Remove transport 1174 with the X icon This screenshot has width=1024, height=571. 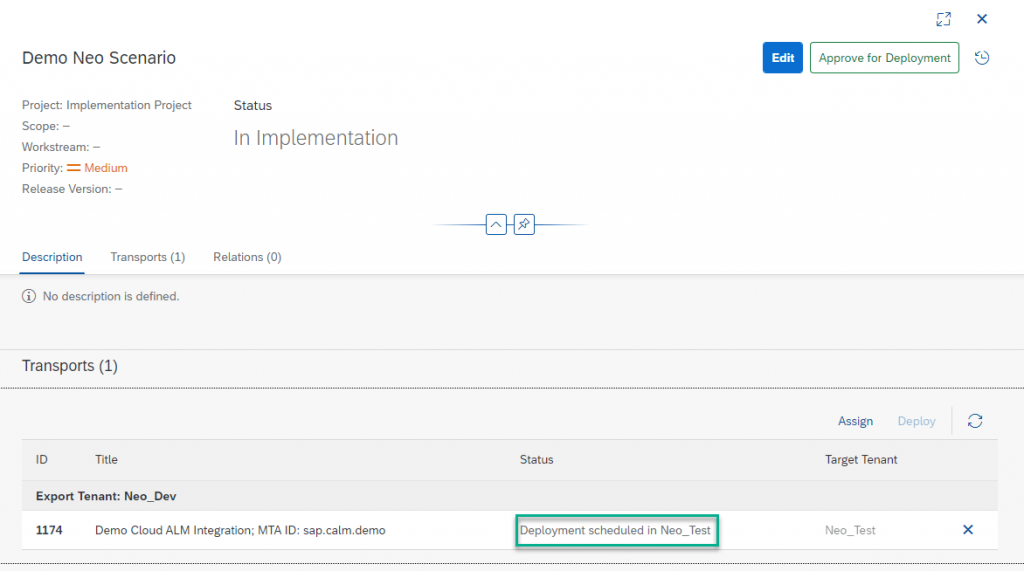pos(968,530)
